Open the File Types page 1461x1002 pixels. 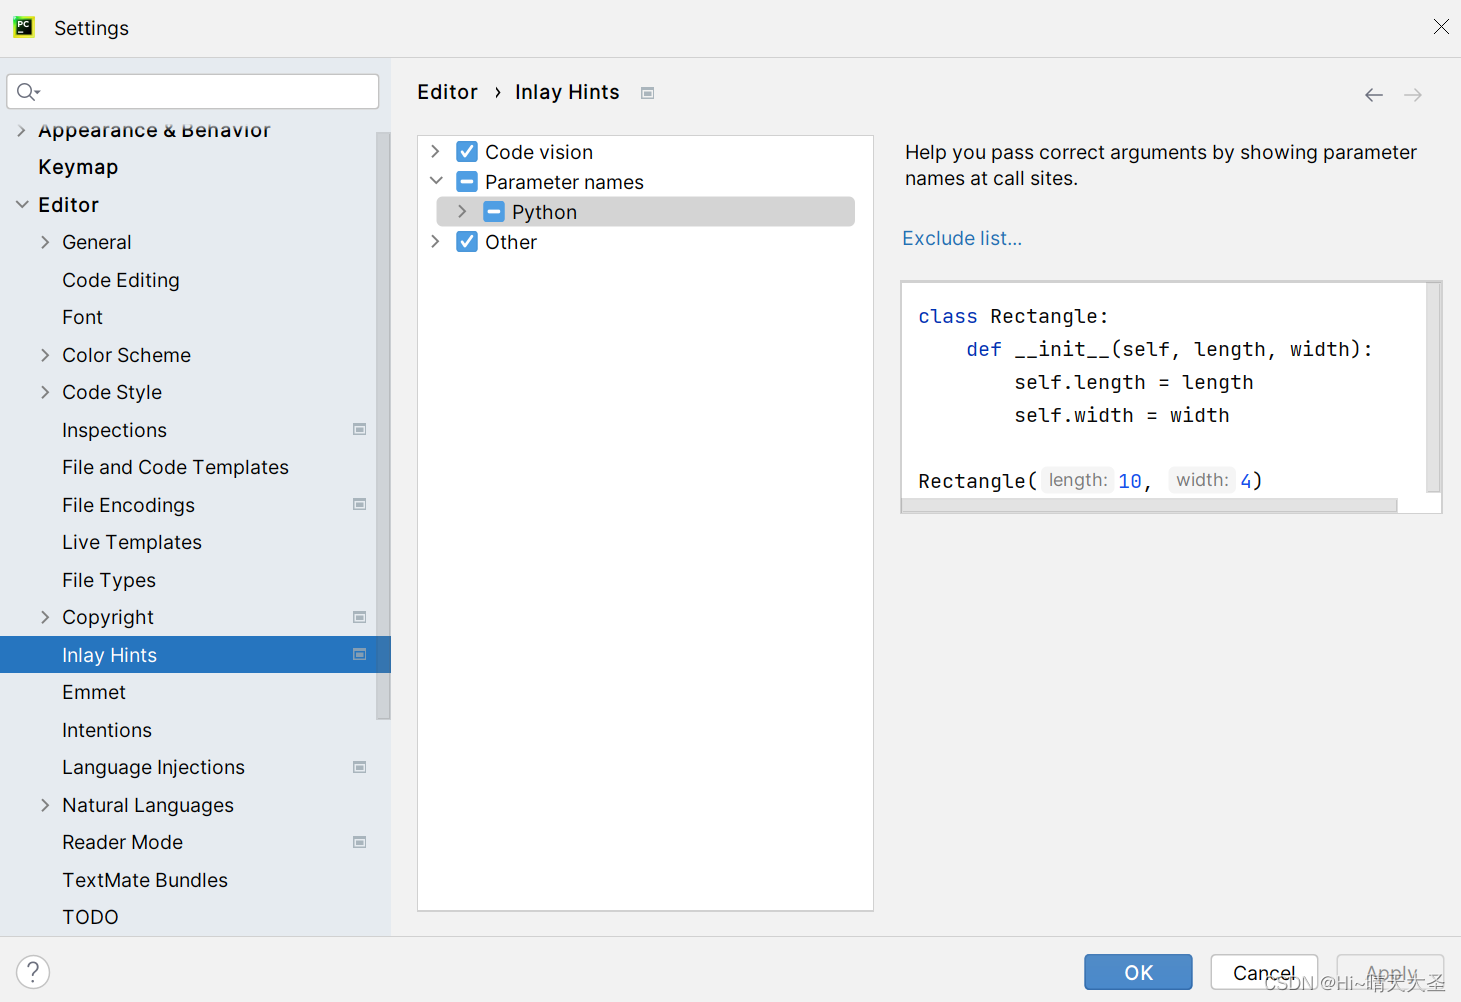point(109,580)
